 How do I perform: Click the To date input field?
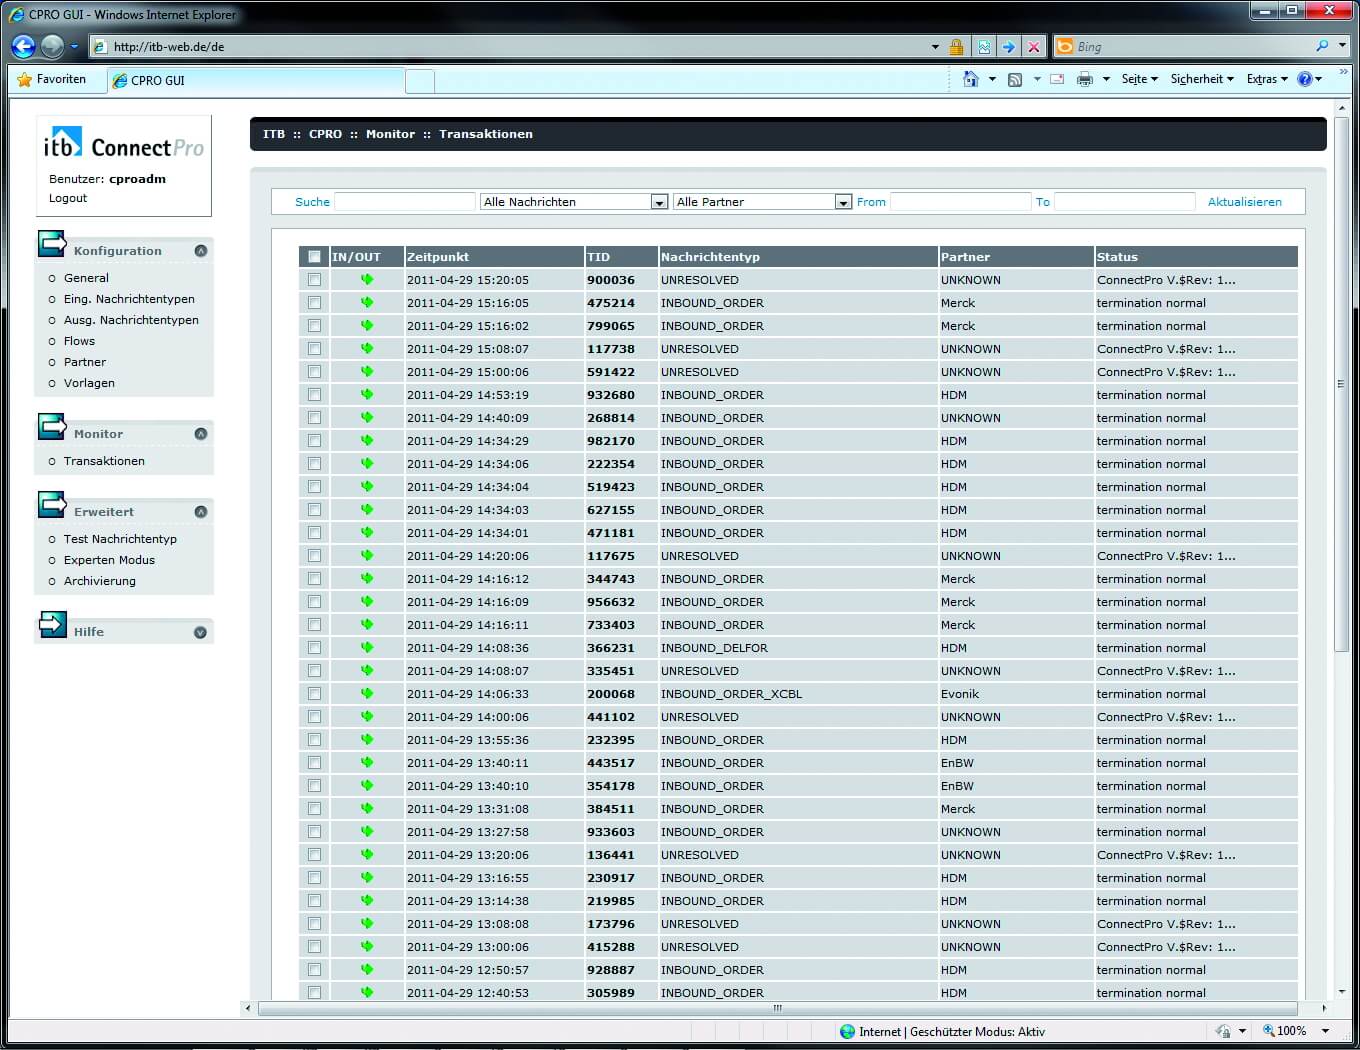coord(1125,202)
